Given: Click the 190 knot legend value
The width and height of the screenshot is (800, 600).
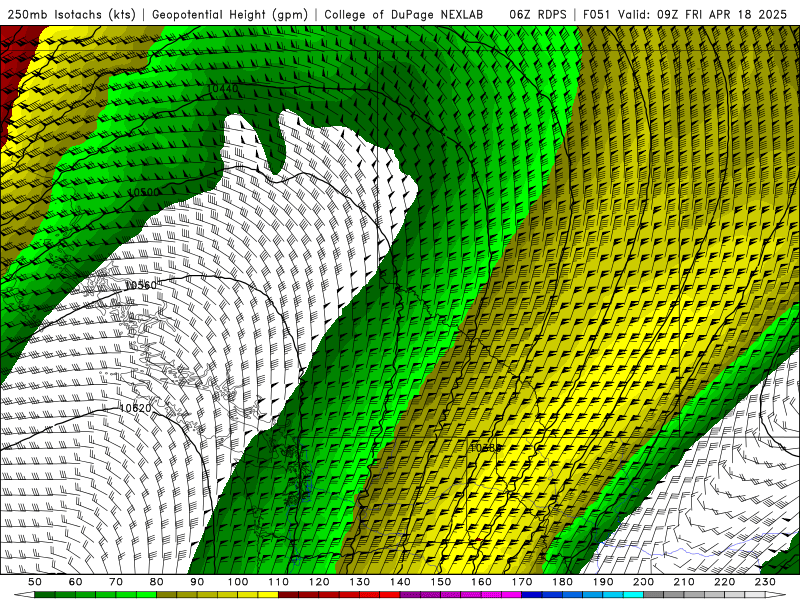Looking at the screenshot, I should click(603, 582).
